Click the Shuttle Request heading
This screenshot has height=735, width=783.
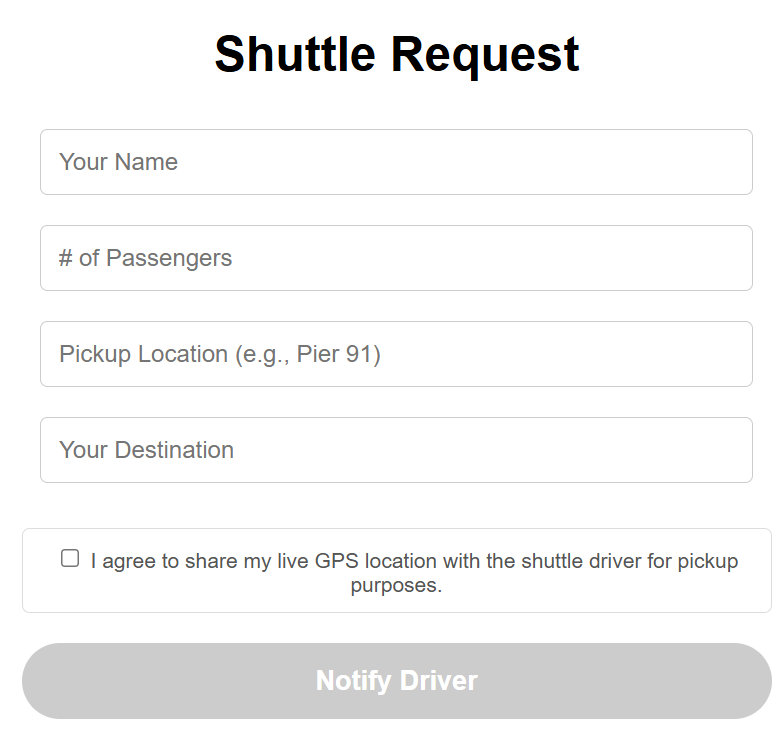(x=396, y=54)
